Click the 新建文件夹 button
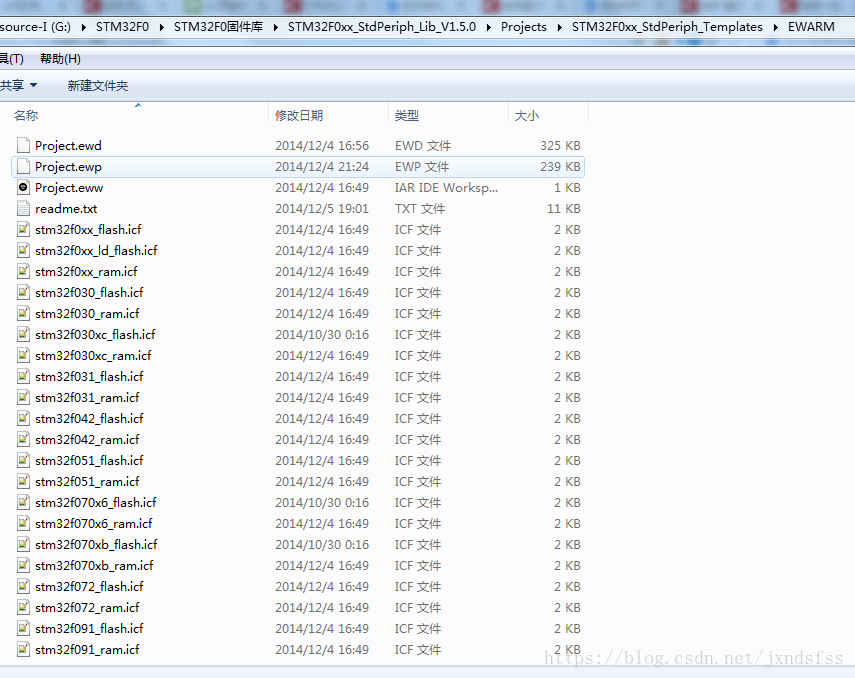 pos(98,86)
